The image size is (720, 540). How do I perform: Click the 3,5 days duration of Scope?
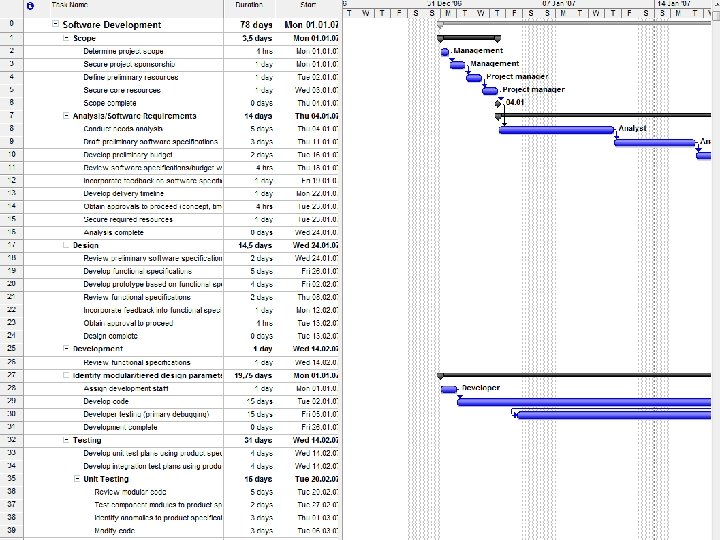pos(249,38)
